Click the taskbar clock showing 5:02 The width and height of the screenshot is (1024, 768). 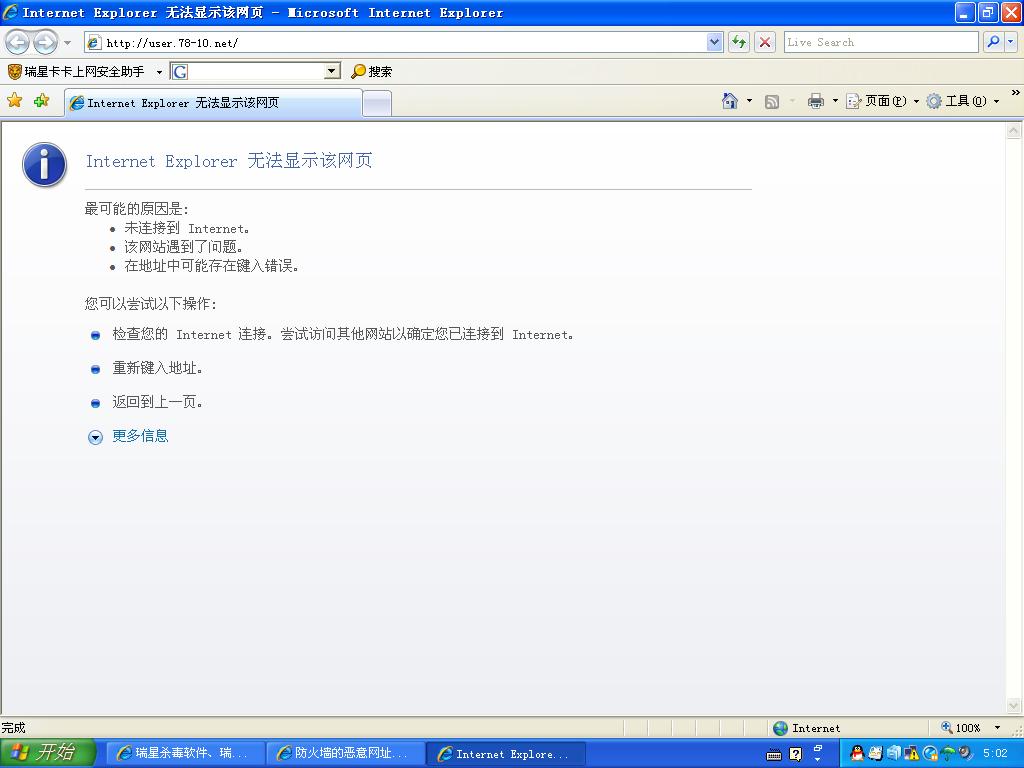[995, 754]
